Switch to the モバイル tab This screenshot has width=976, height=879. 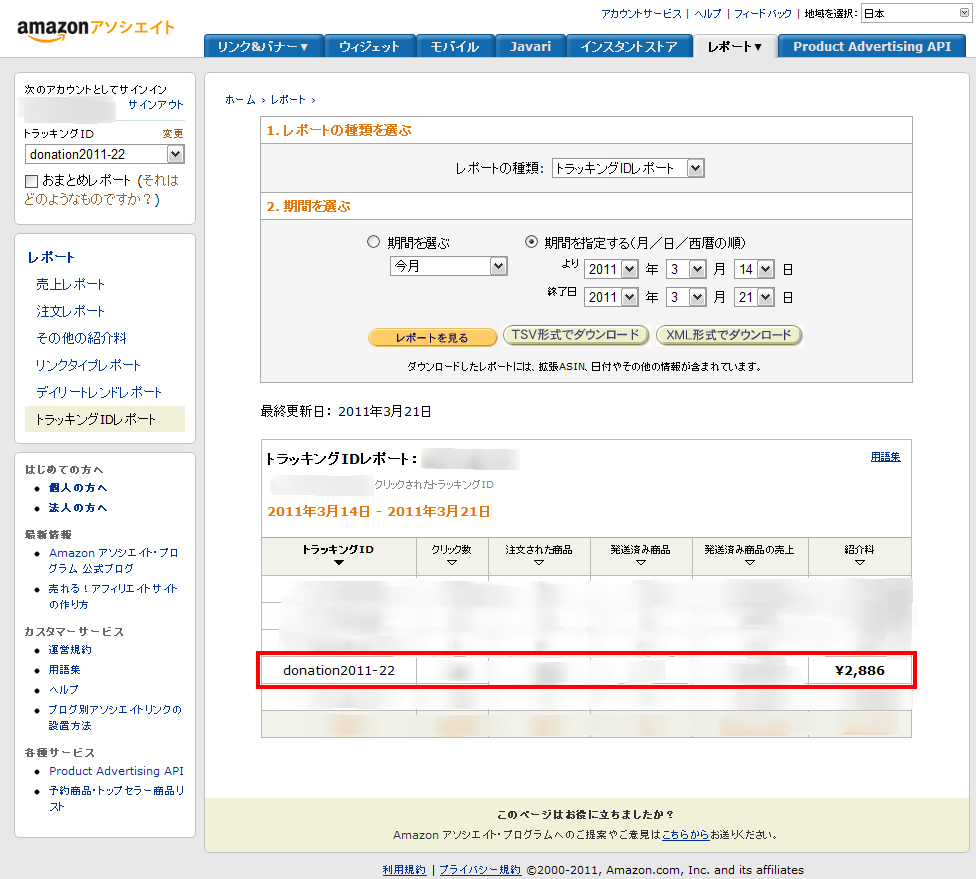point(455,46)
